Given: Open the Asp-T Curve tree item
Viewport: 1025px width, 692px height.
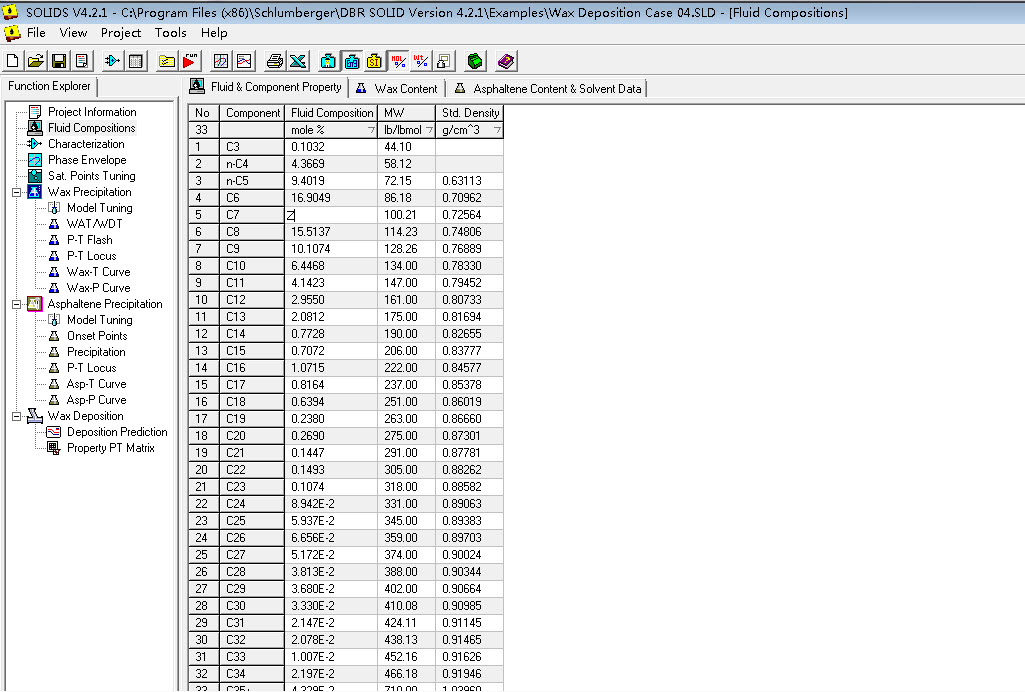Looking at the screenshot, I should tap(96, 384).
